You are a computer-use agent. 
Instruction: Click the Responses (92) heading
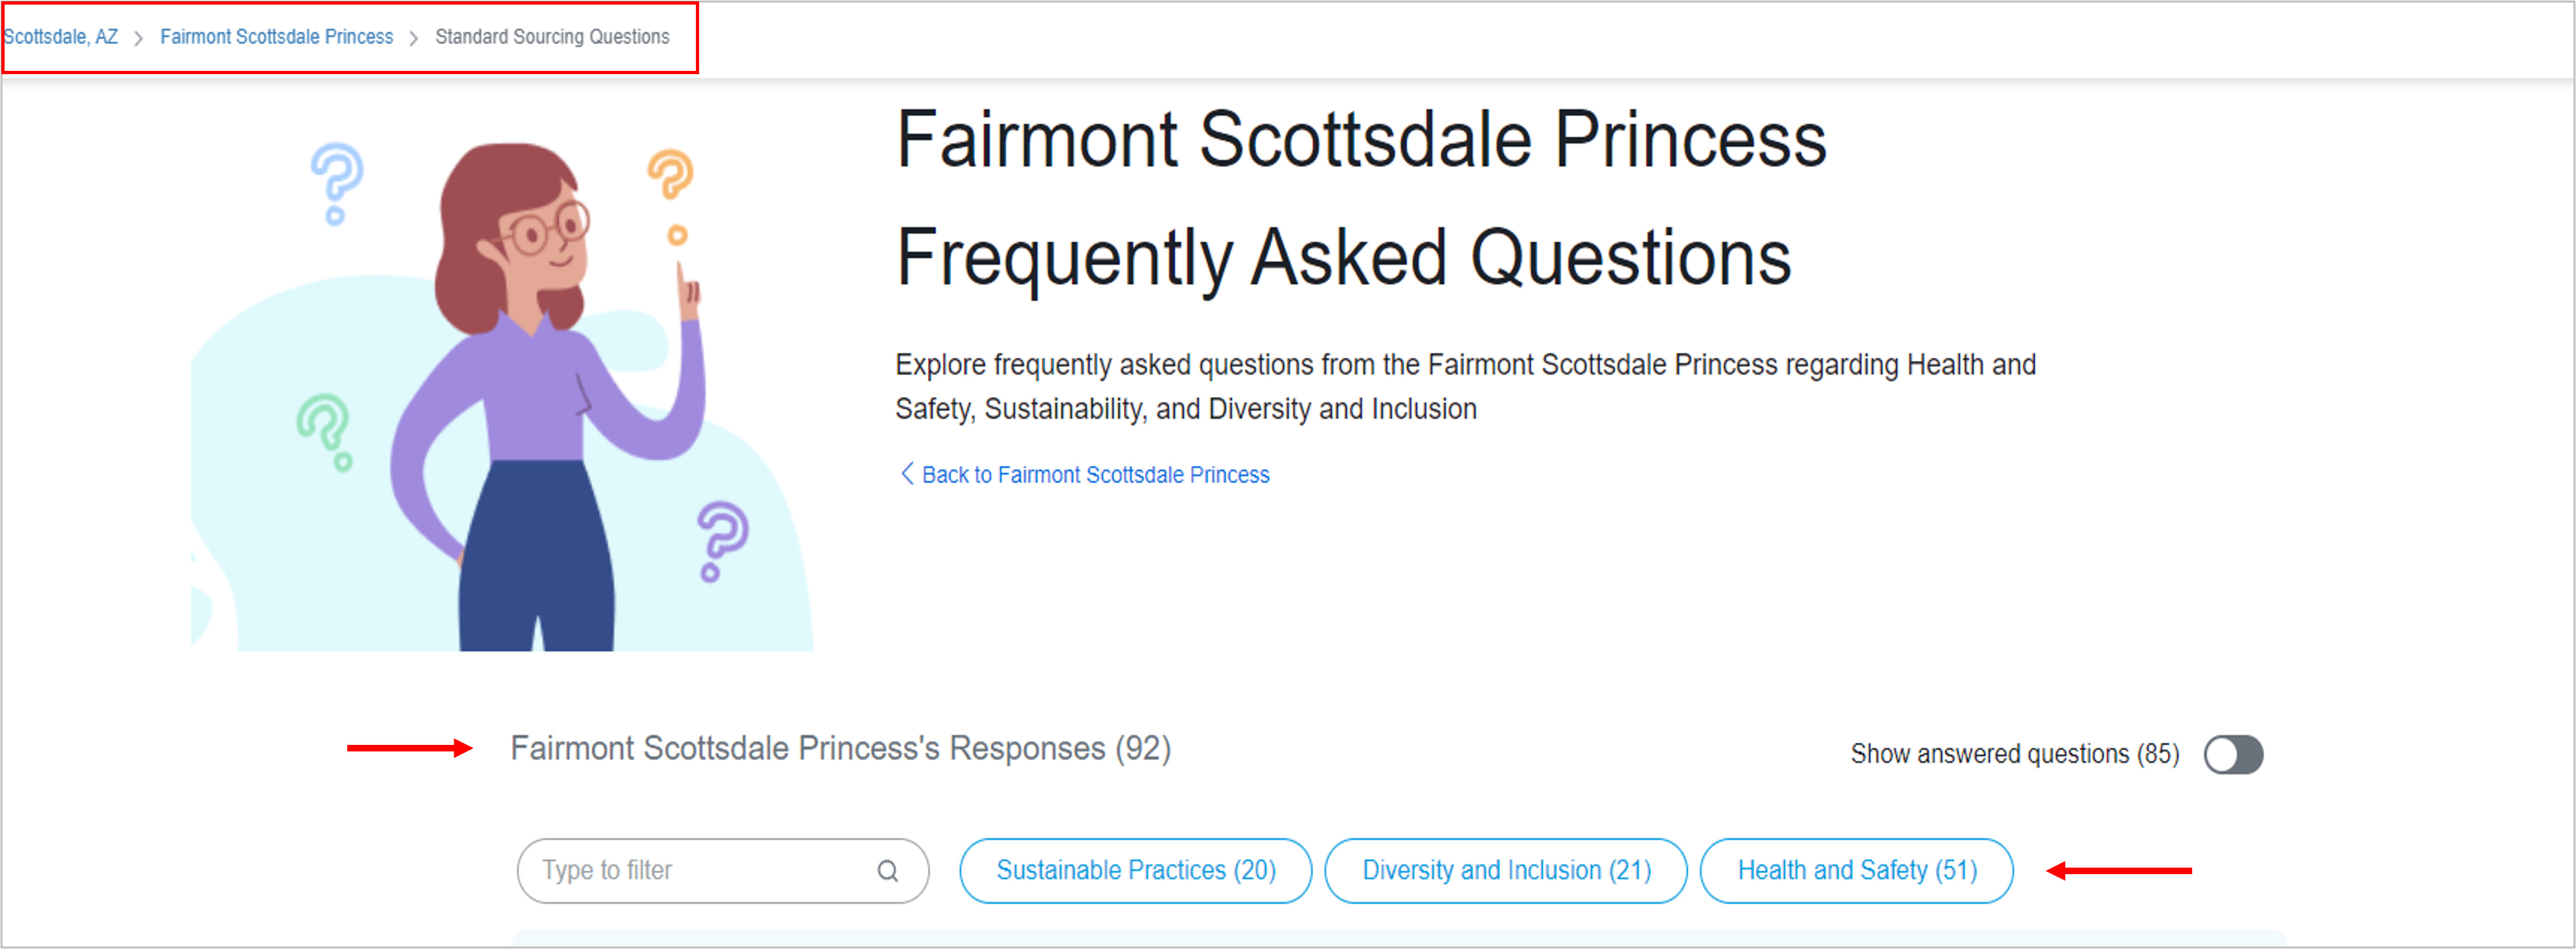pos(840,749)
